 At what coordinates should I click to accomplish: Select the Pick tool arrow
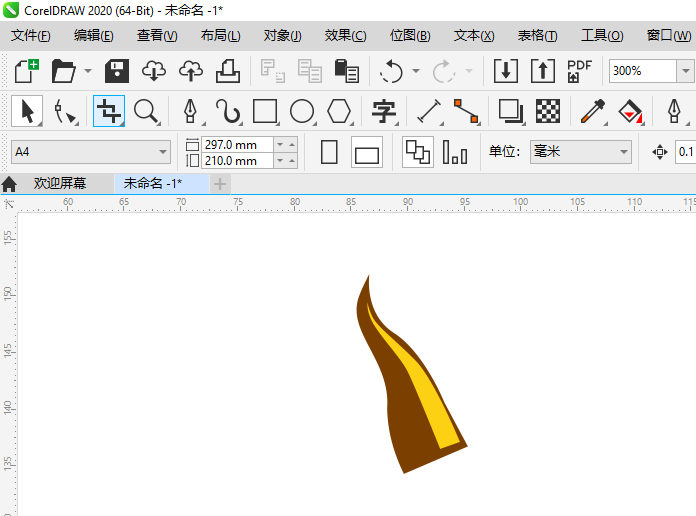[27, 111]
